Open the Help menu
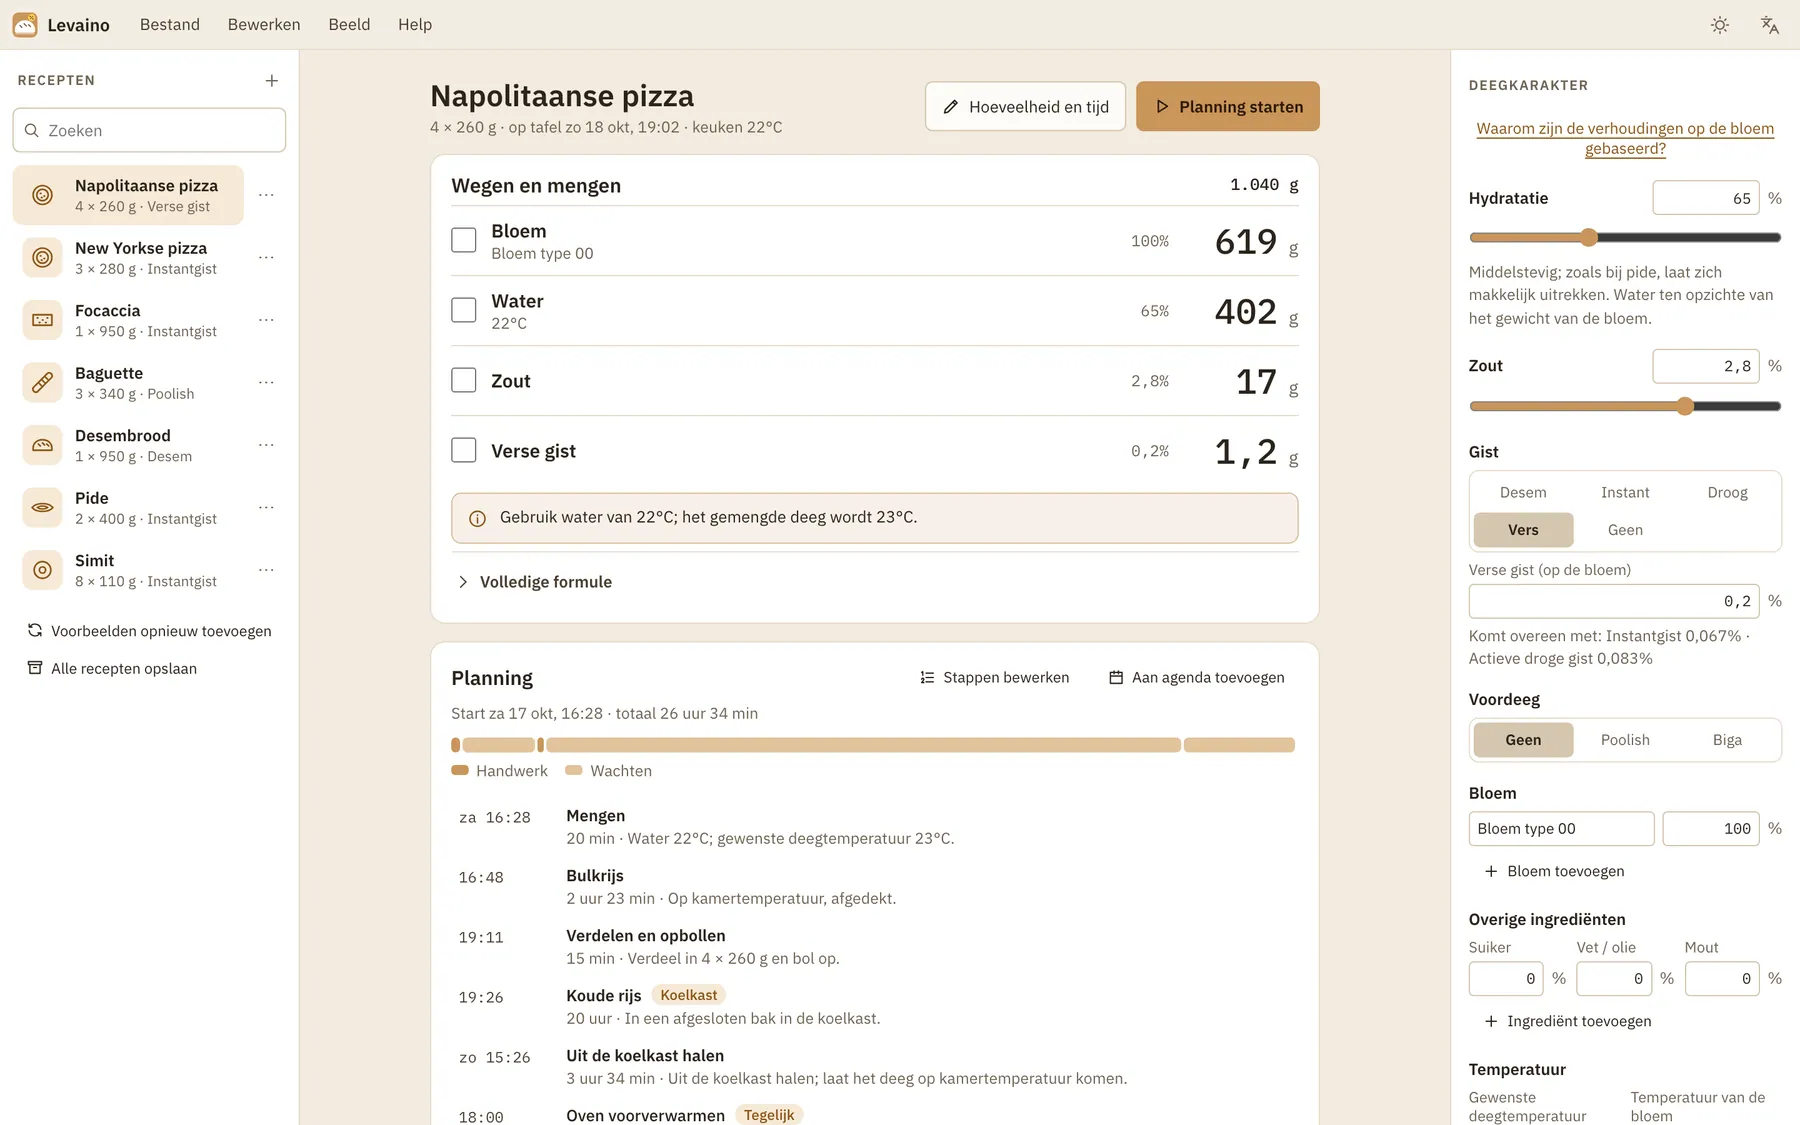The width and height of the screenshot is (1800, 1125). coord(415,25)
